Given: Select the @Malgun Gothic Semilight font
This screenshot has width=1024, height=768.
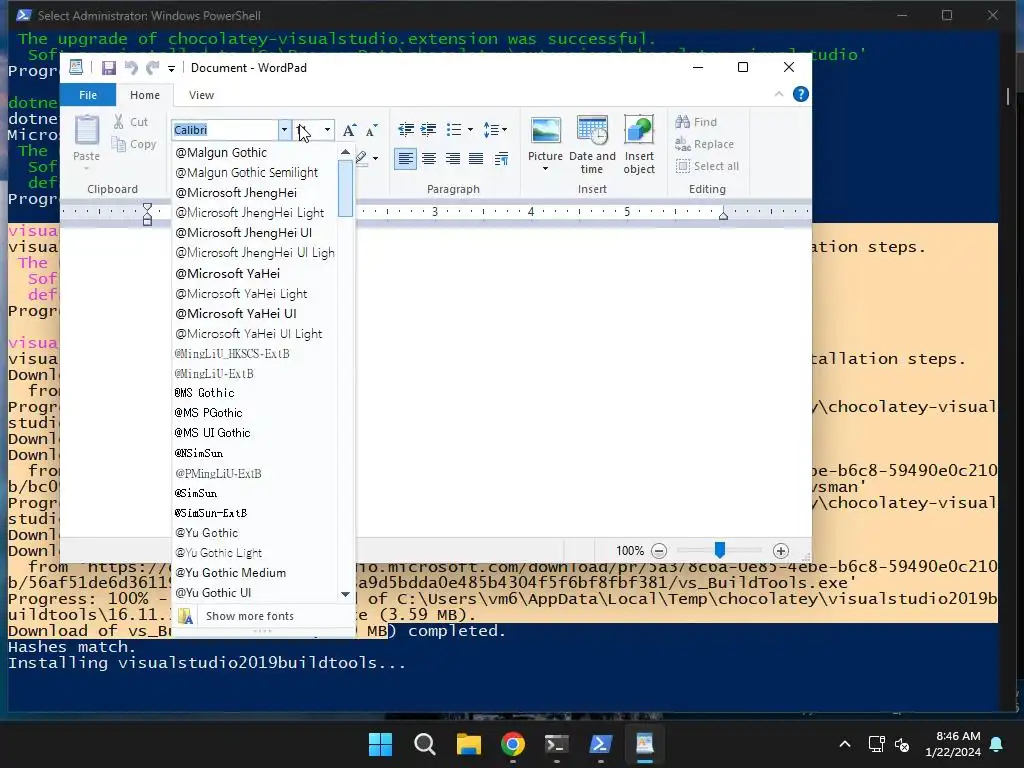Looking at the screenshot, I should click(x=255, y=173).
